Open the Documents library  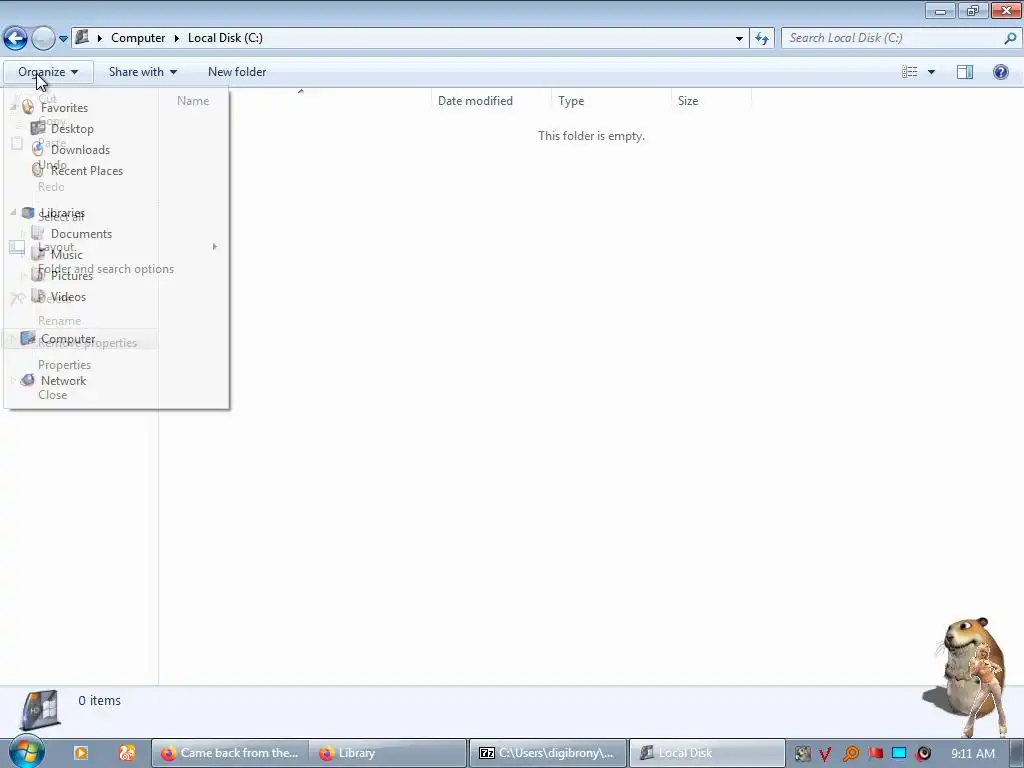point(81,234)
